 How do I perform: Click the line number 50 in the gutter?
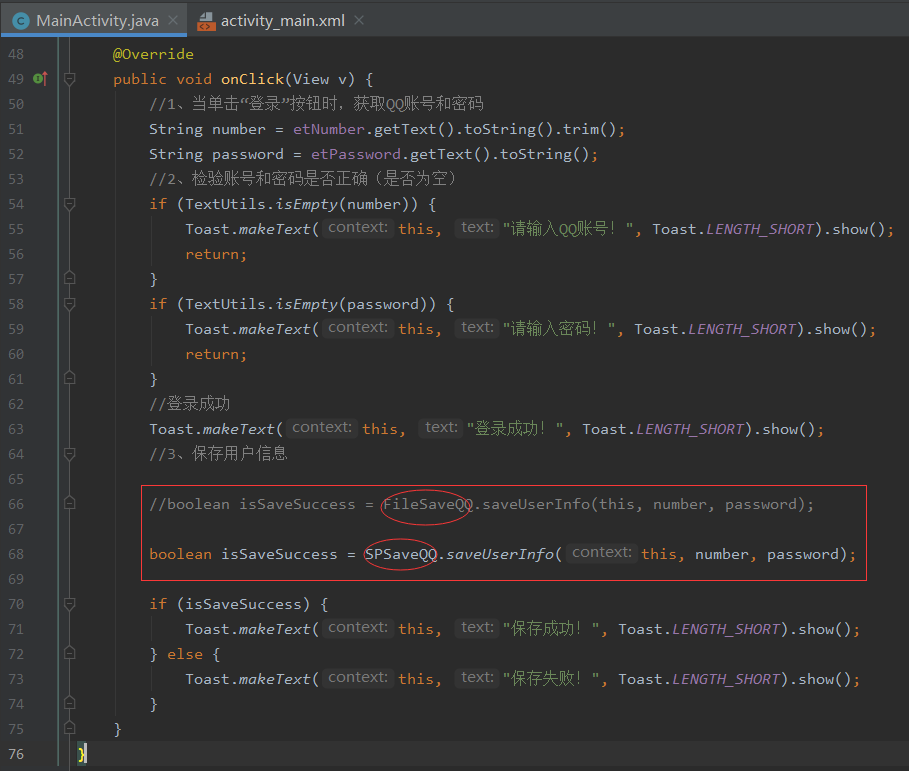[x=17, y=103]
